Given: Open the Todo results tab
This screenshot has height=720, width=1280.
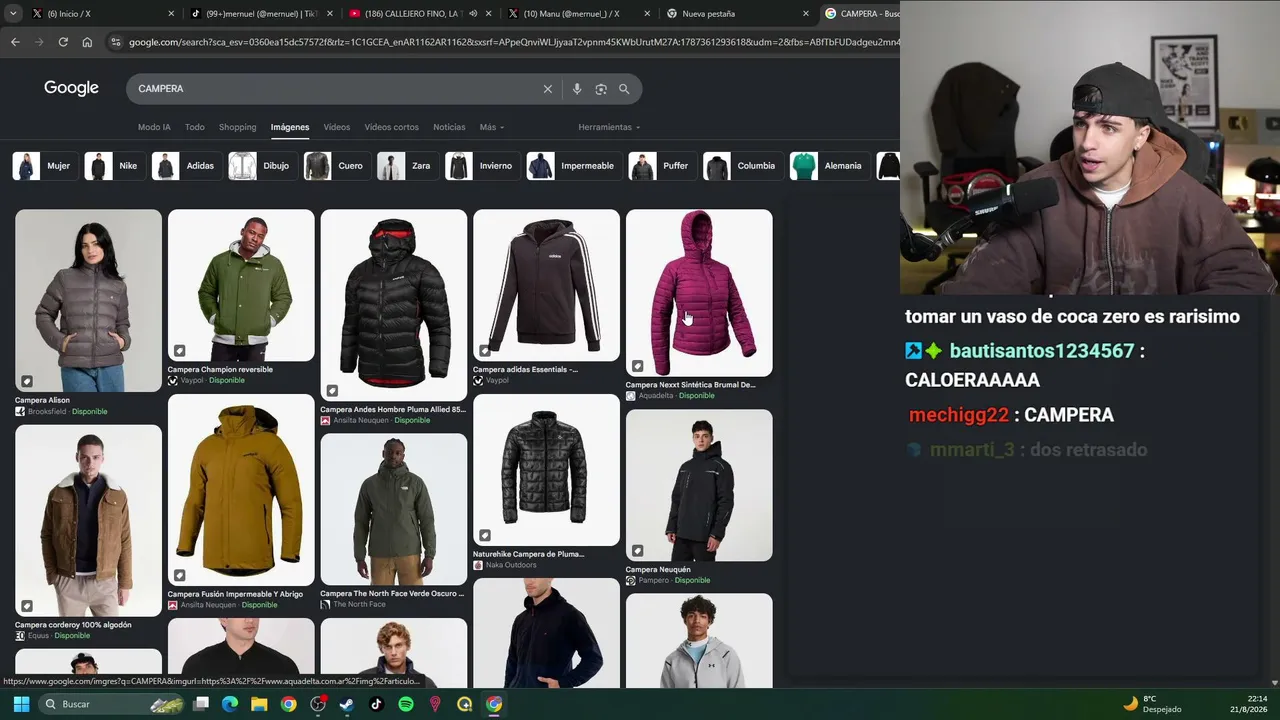Looking at the screenshot, I should click(195, 127).
